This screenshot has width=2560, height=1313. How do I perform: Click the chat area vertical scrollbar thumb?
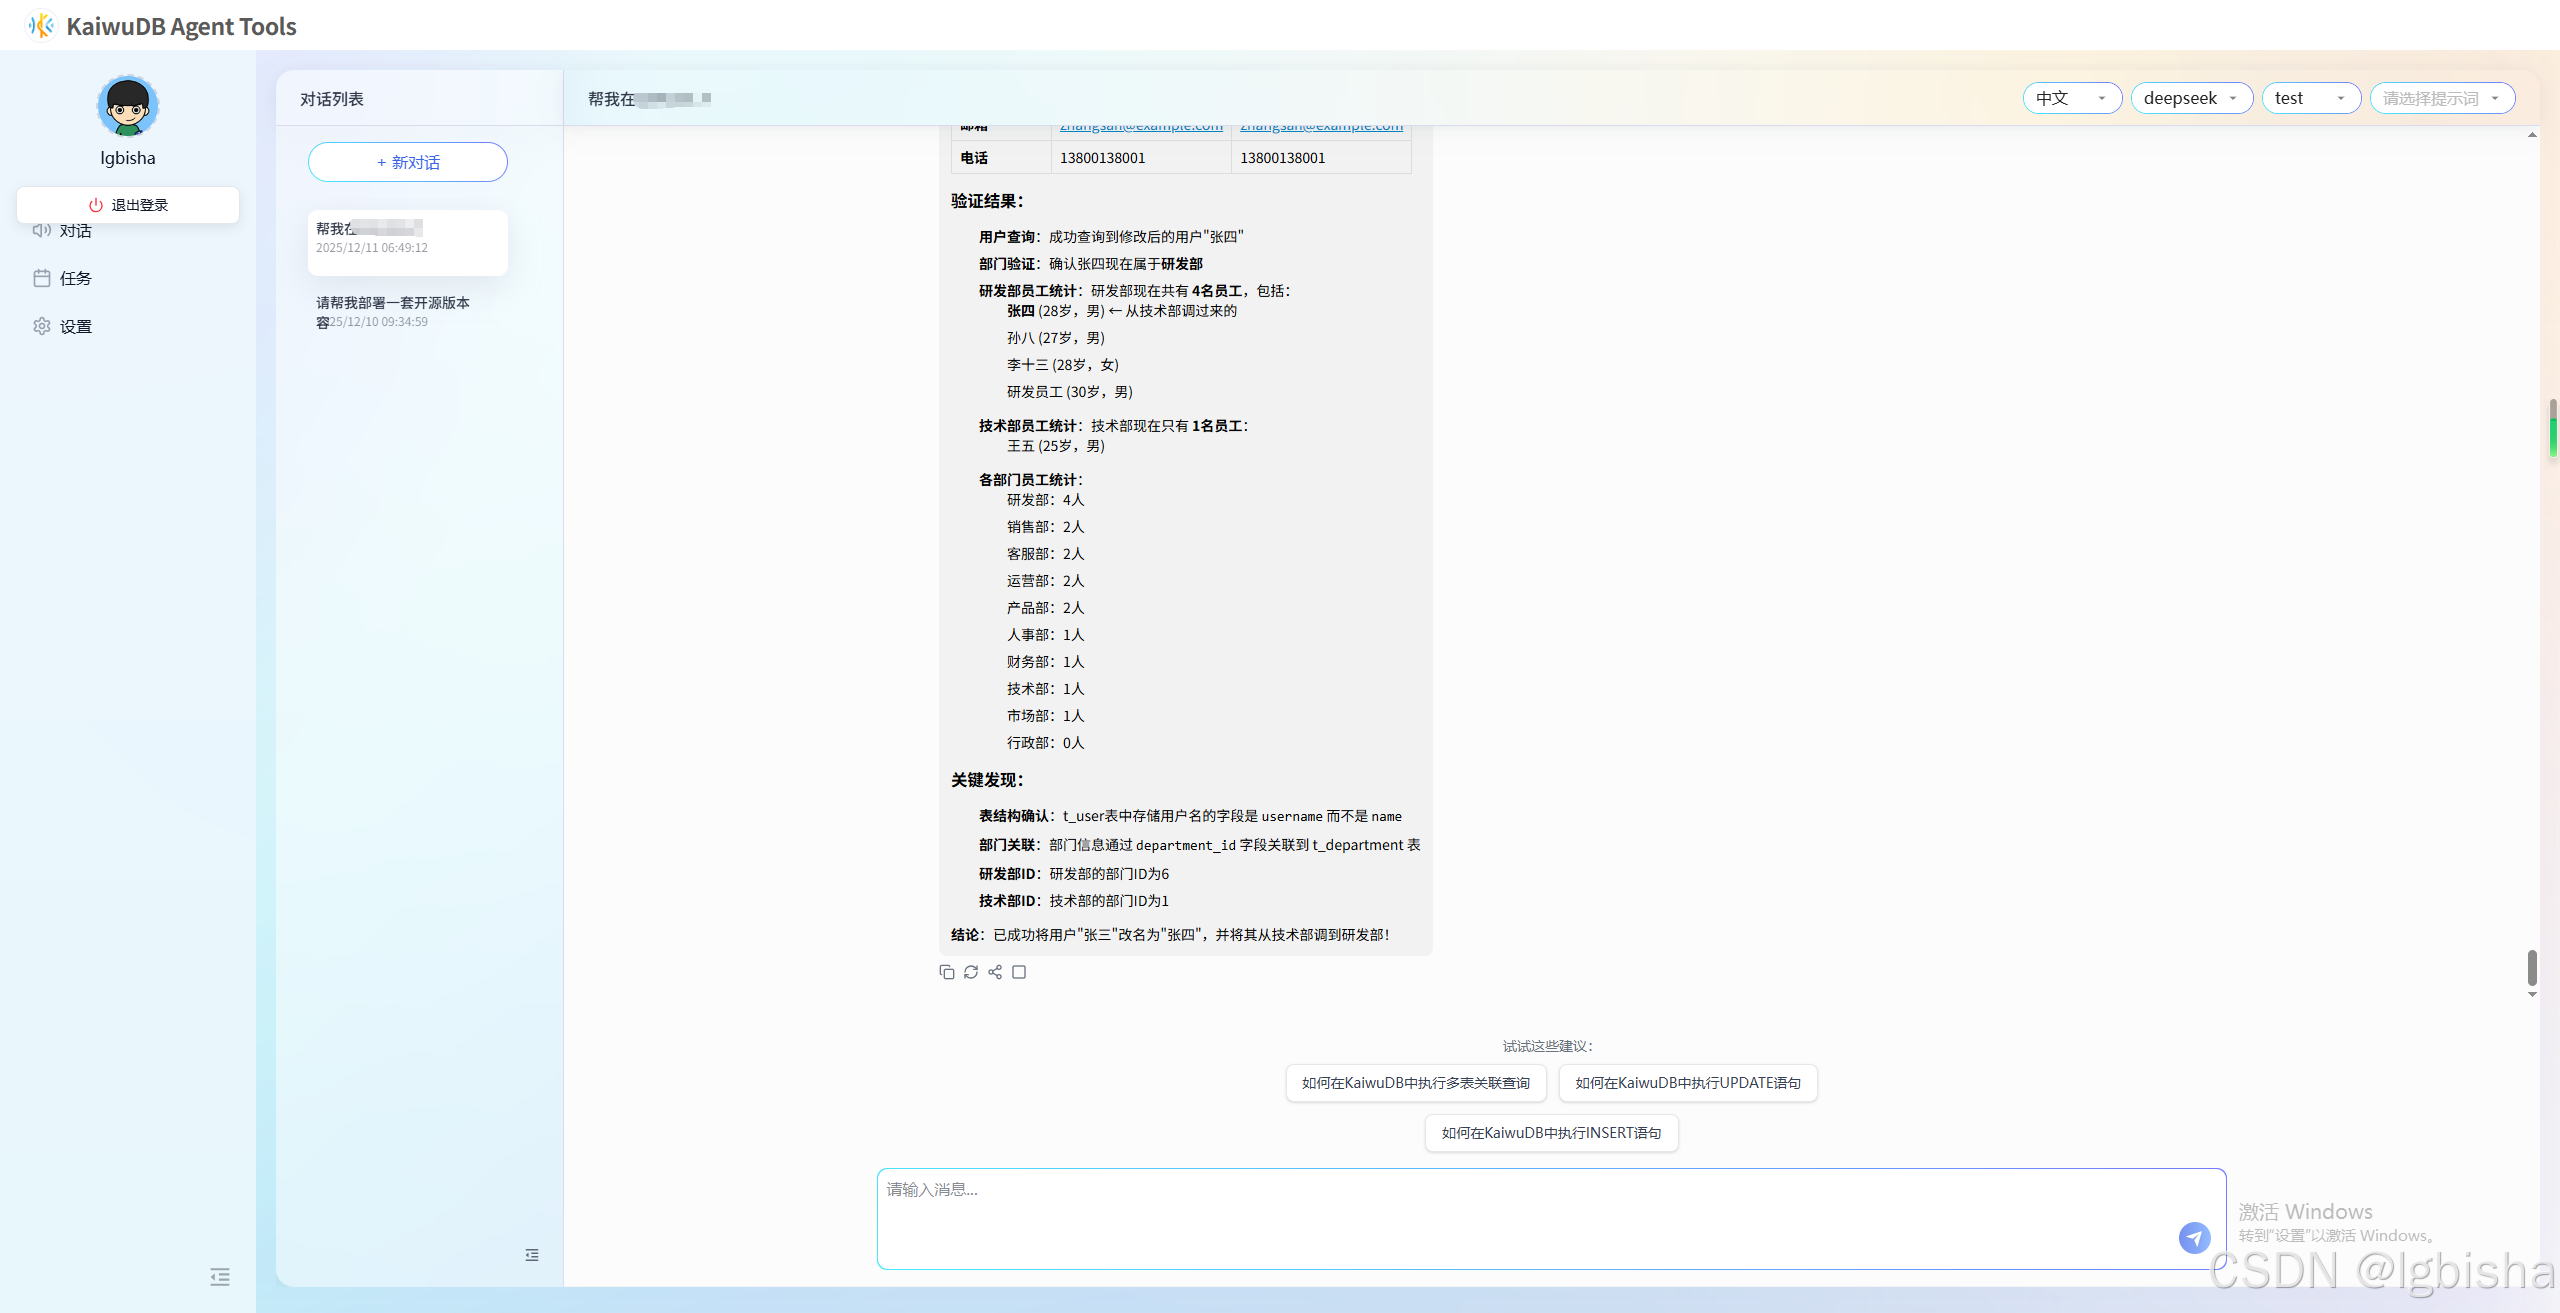[x=2531, y=967]
